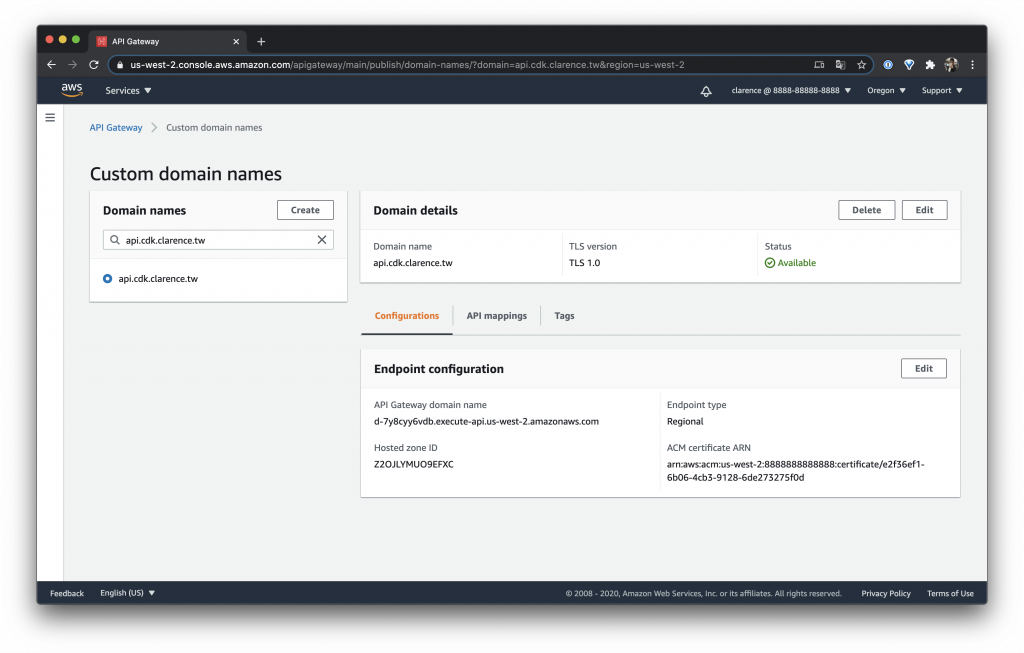Reload the page with refresh icon

tap(93, 65)
